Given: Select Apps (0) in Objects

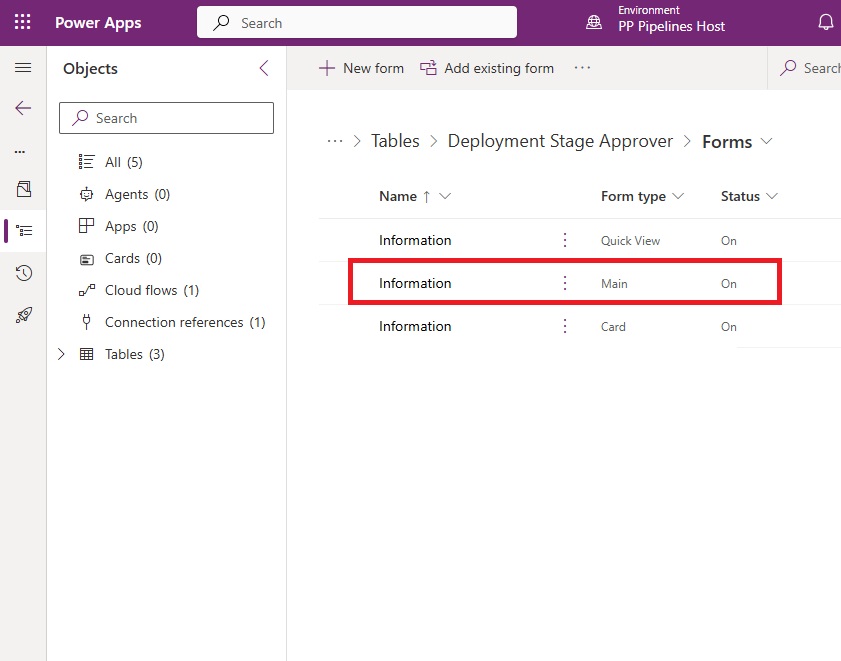Looking at the screenshot, I should 131,226.
